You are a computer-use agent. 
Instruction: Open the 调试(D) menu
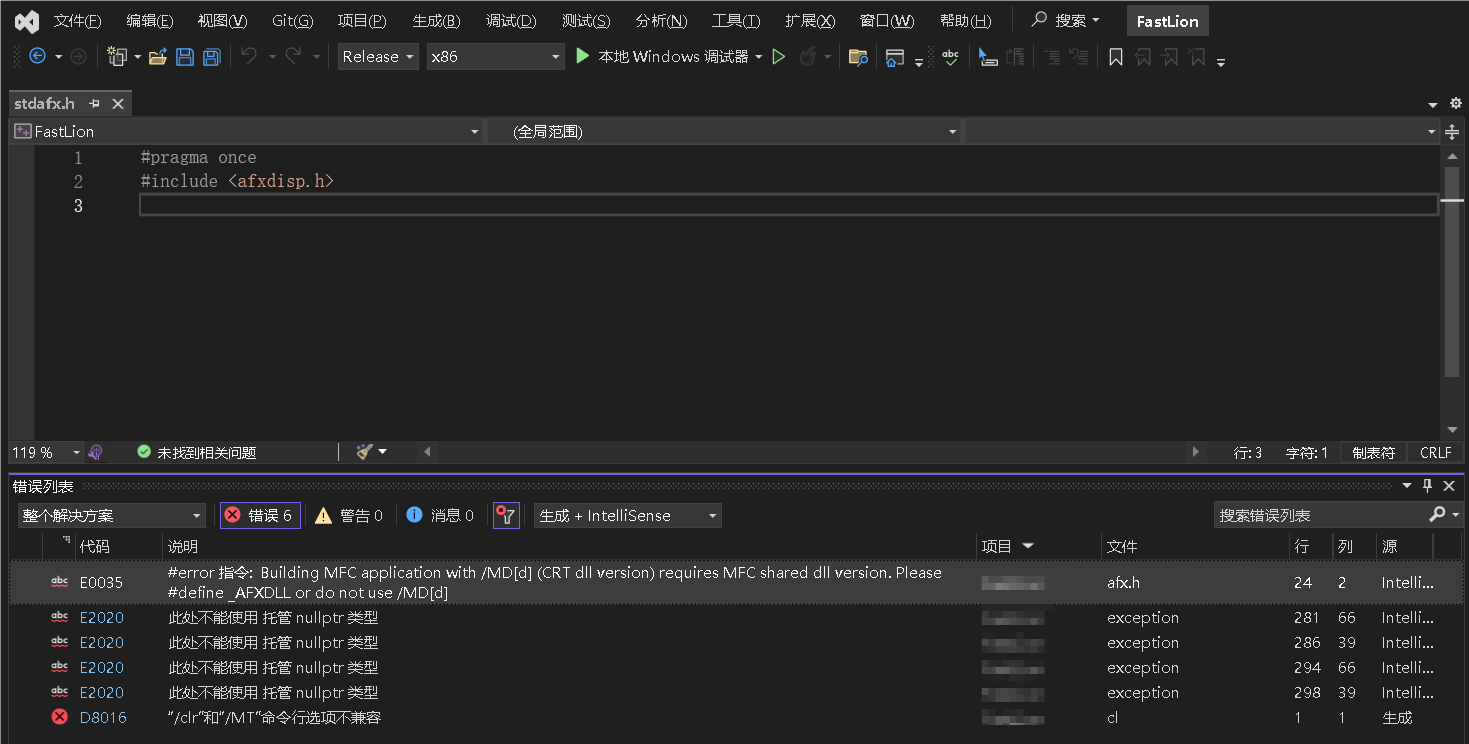(511, 21)
